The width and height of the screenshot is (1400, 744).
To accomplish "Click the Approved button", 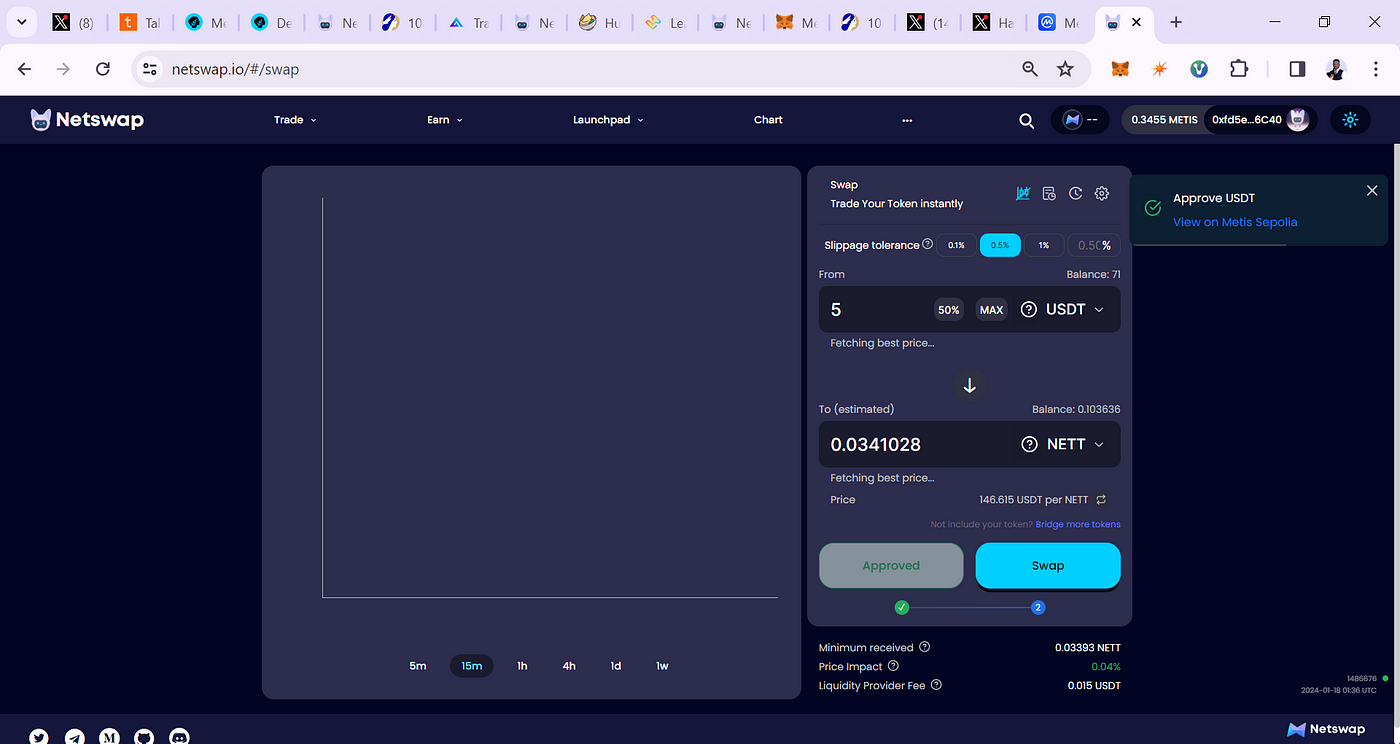I will pos(891,566).
